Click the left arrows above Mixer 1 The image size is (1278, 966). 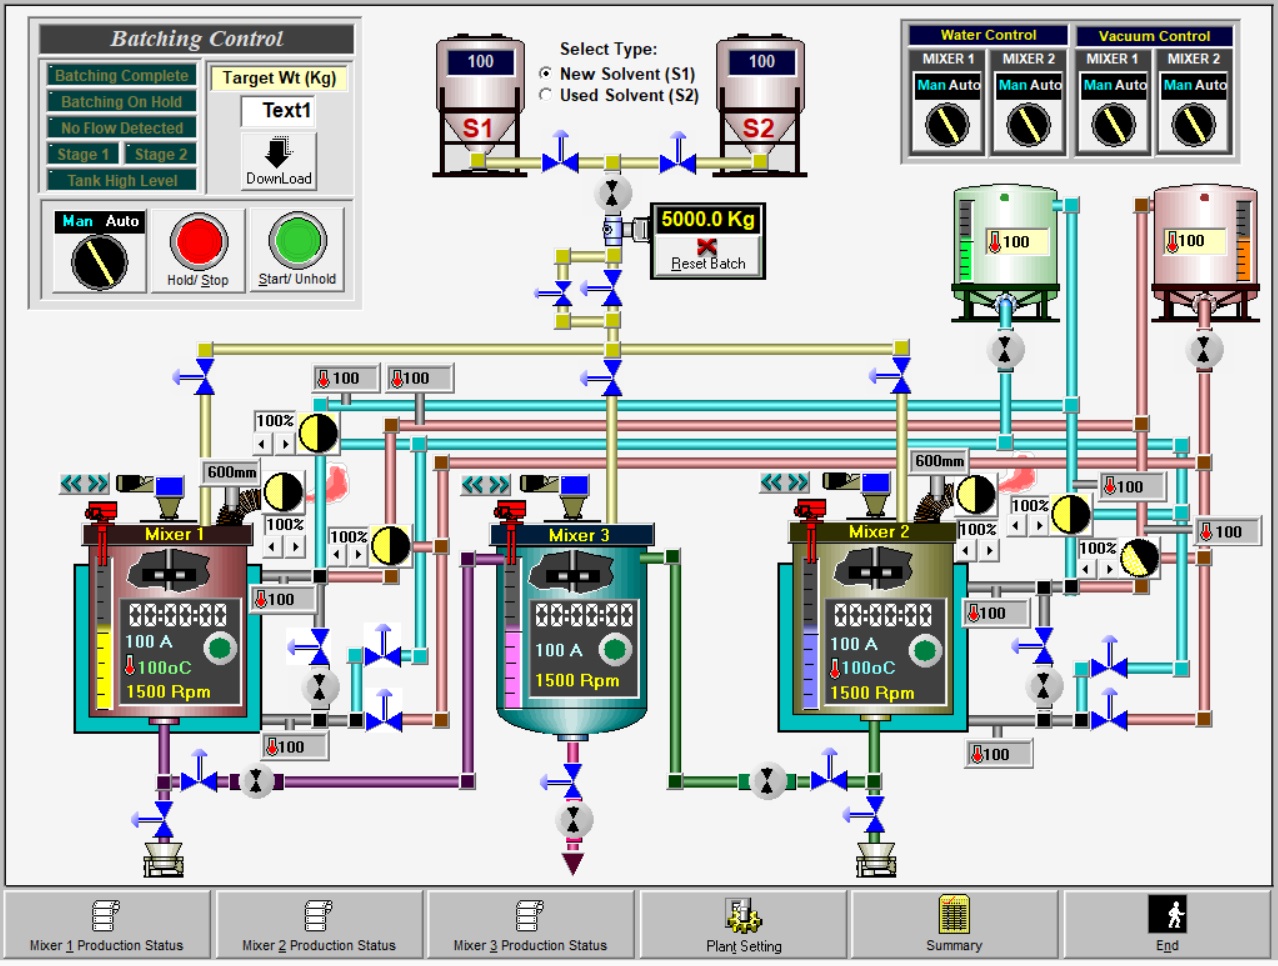coord(71,484)
